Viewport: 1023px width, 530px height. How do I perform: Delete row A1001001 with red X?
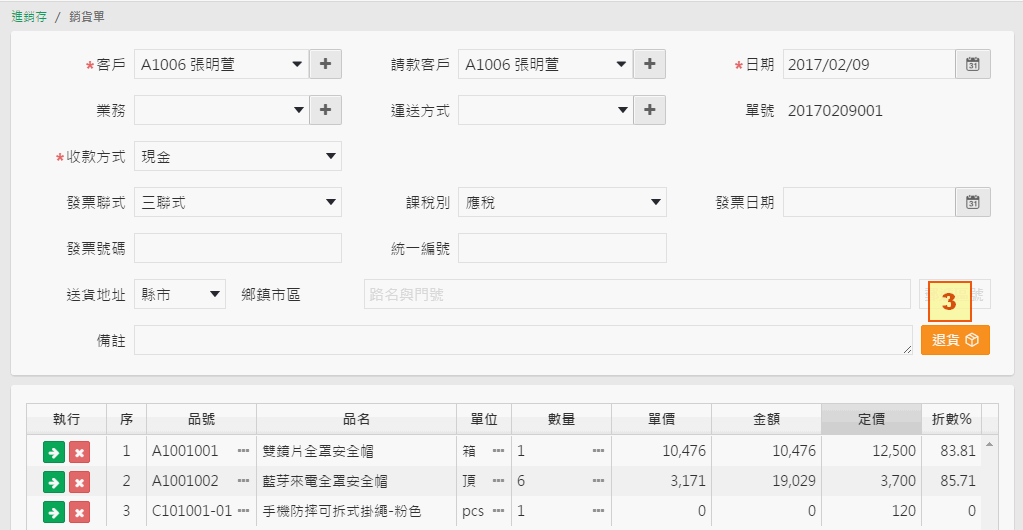pyautogui.click(x=79, y=452)
